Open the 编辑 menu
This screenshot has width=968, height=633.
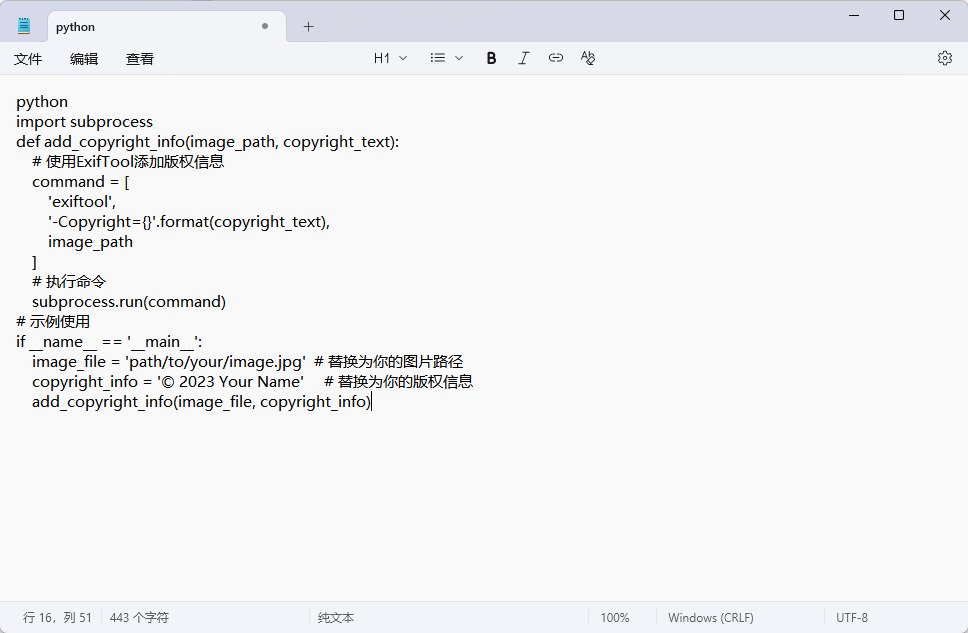[84, 59]
